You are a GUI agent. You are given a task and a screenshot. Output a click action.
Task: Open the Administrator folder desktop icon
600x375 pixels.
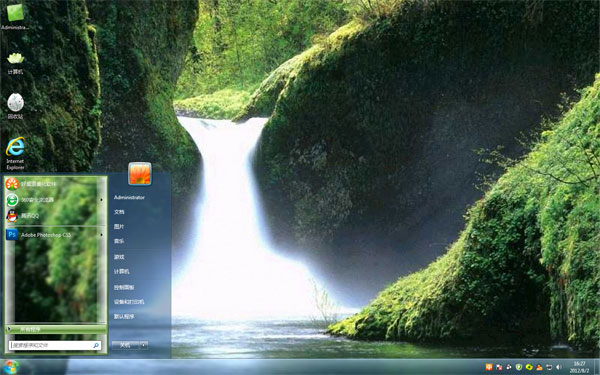[x=15, y=16]
